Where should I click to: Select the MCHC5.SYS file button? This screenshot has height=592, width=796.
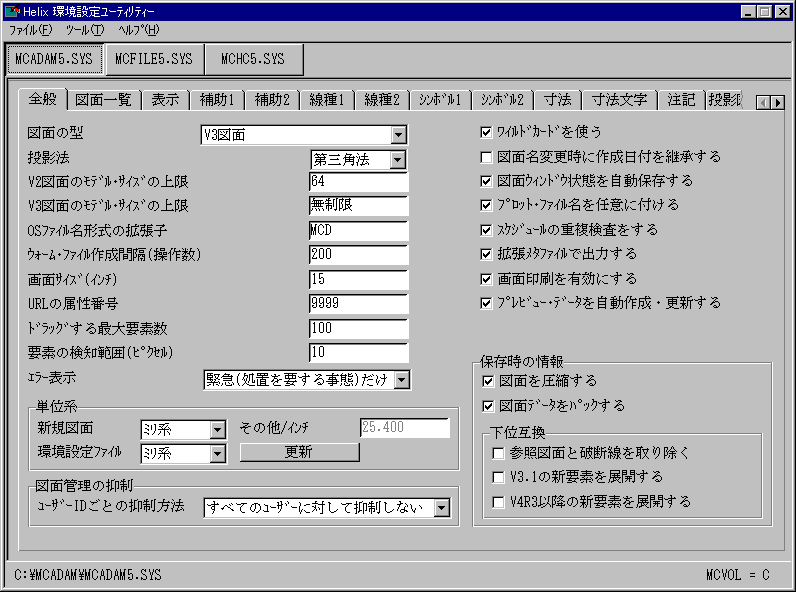coord(253,59)
